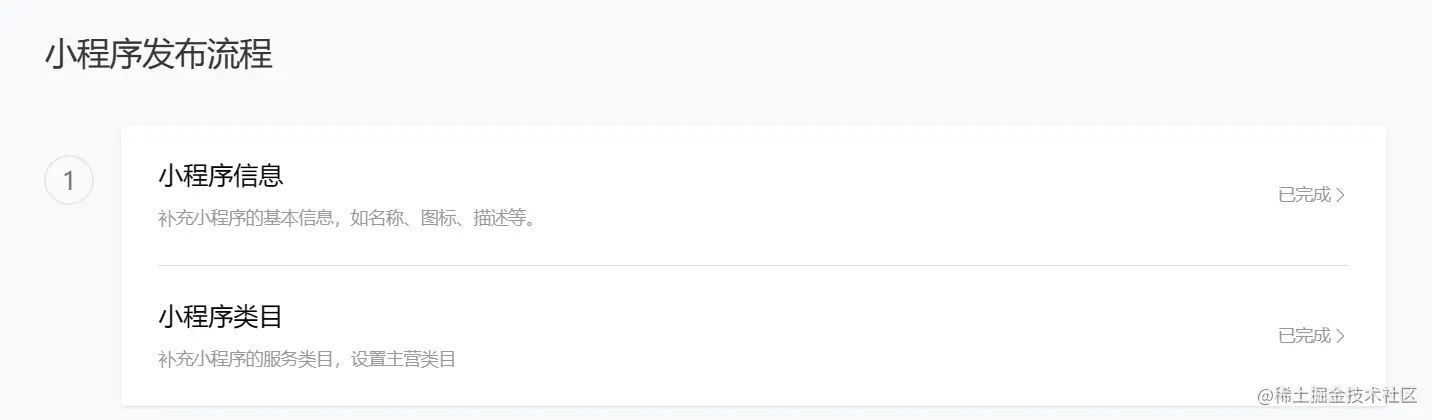
Task: Click the @ symbol in the watermark
Action: [1266, 395]
